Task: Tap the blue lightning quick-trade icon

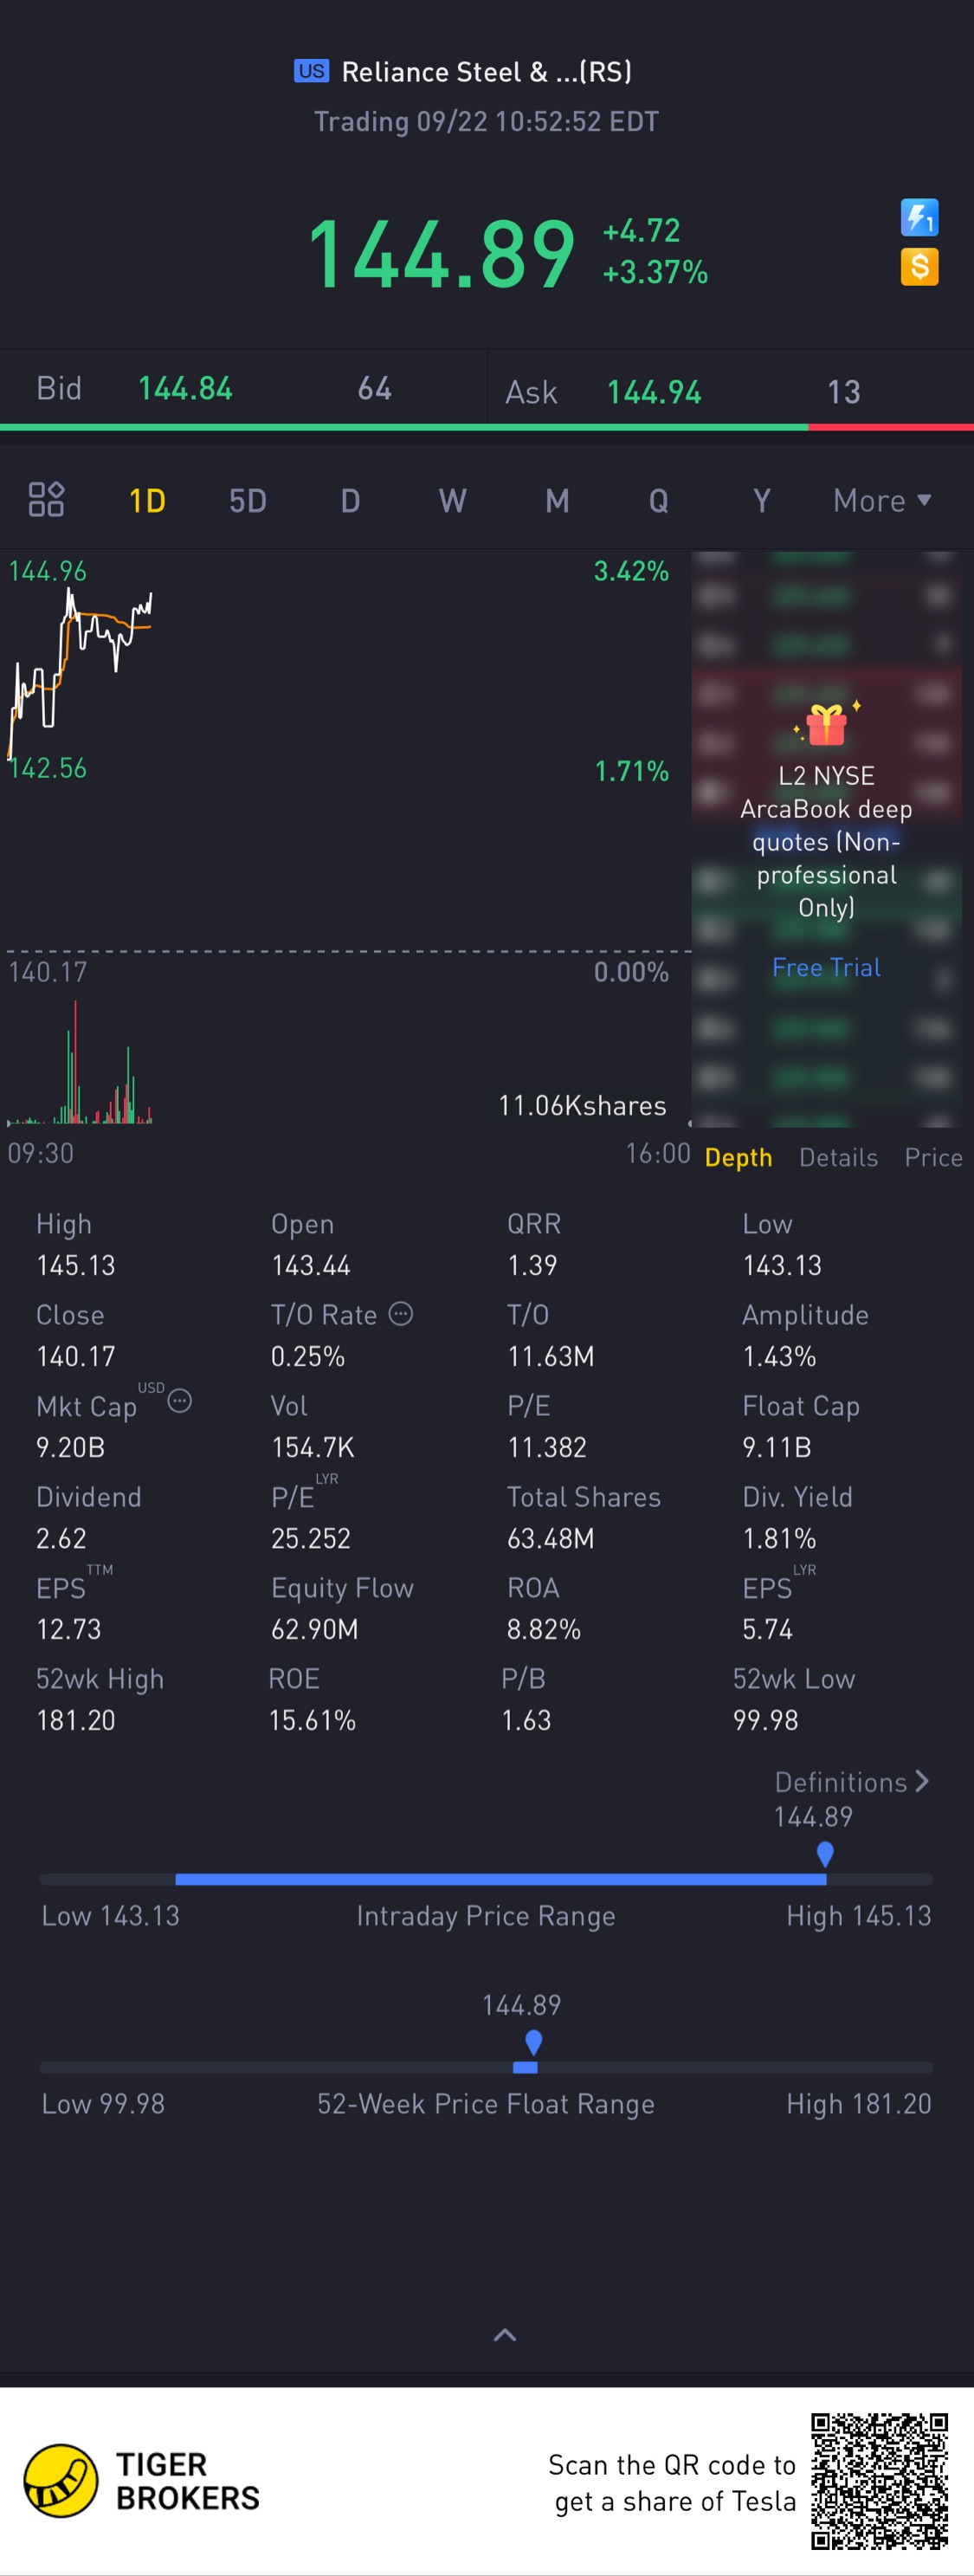Action: point(919,217)
